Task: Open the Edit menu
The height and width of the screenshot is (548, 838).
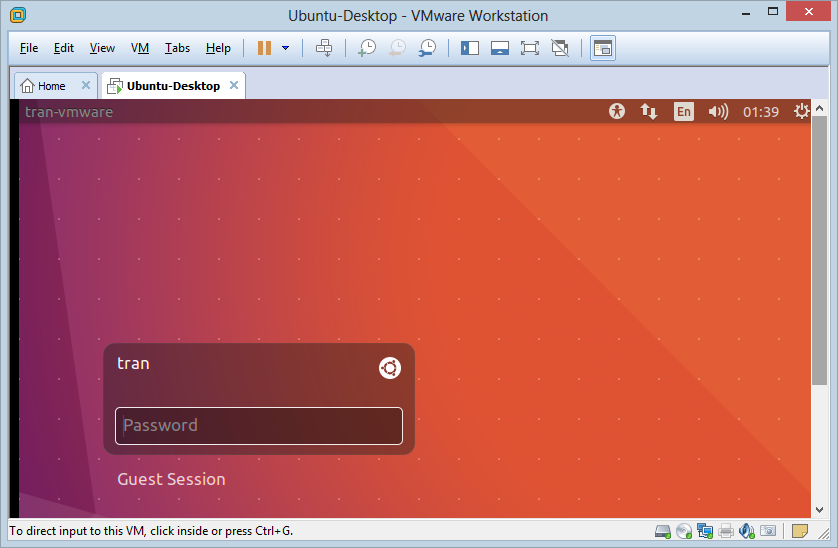Action: (64, 48)
